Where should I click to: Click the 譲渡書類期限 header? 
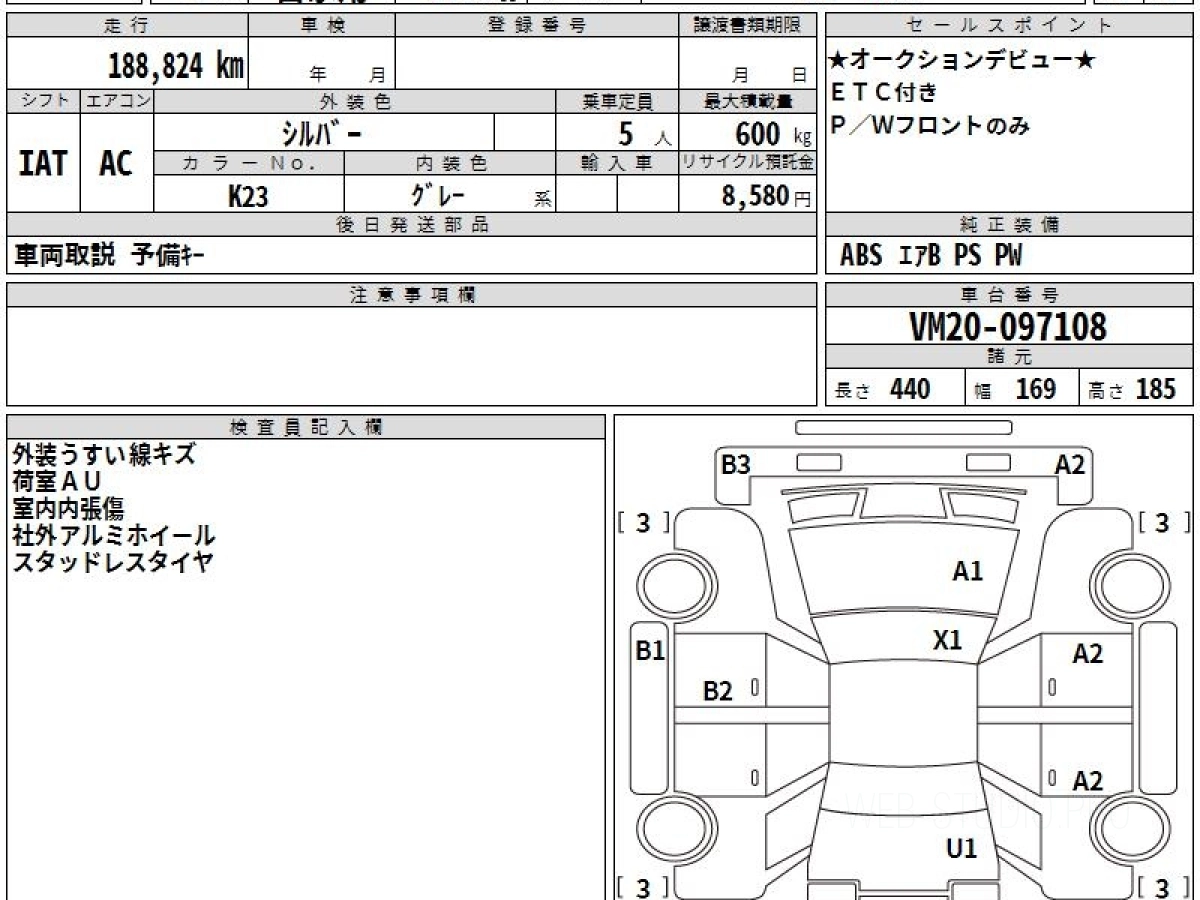pos(747,26)
